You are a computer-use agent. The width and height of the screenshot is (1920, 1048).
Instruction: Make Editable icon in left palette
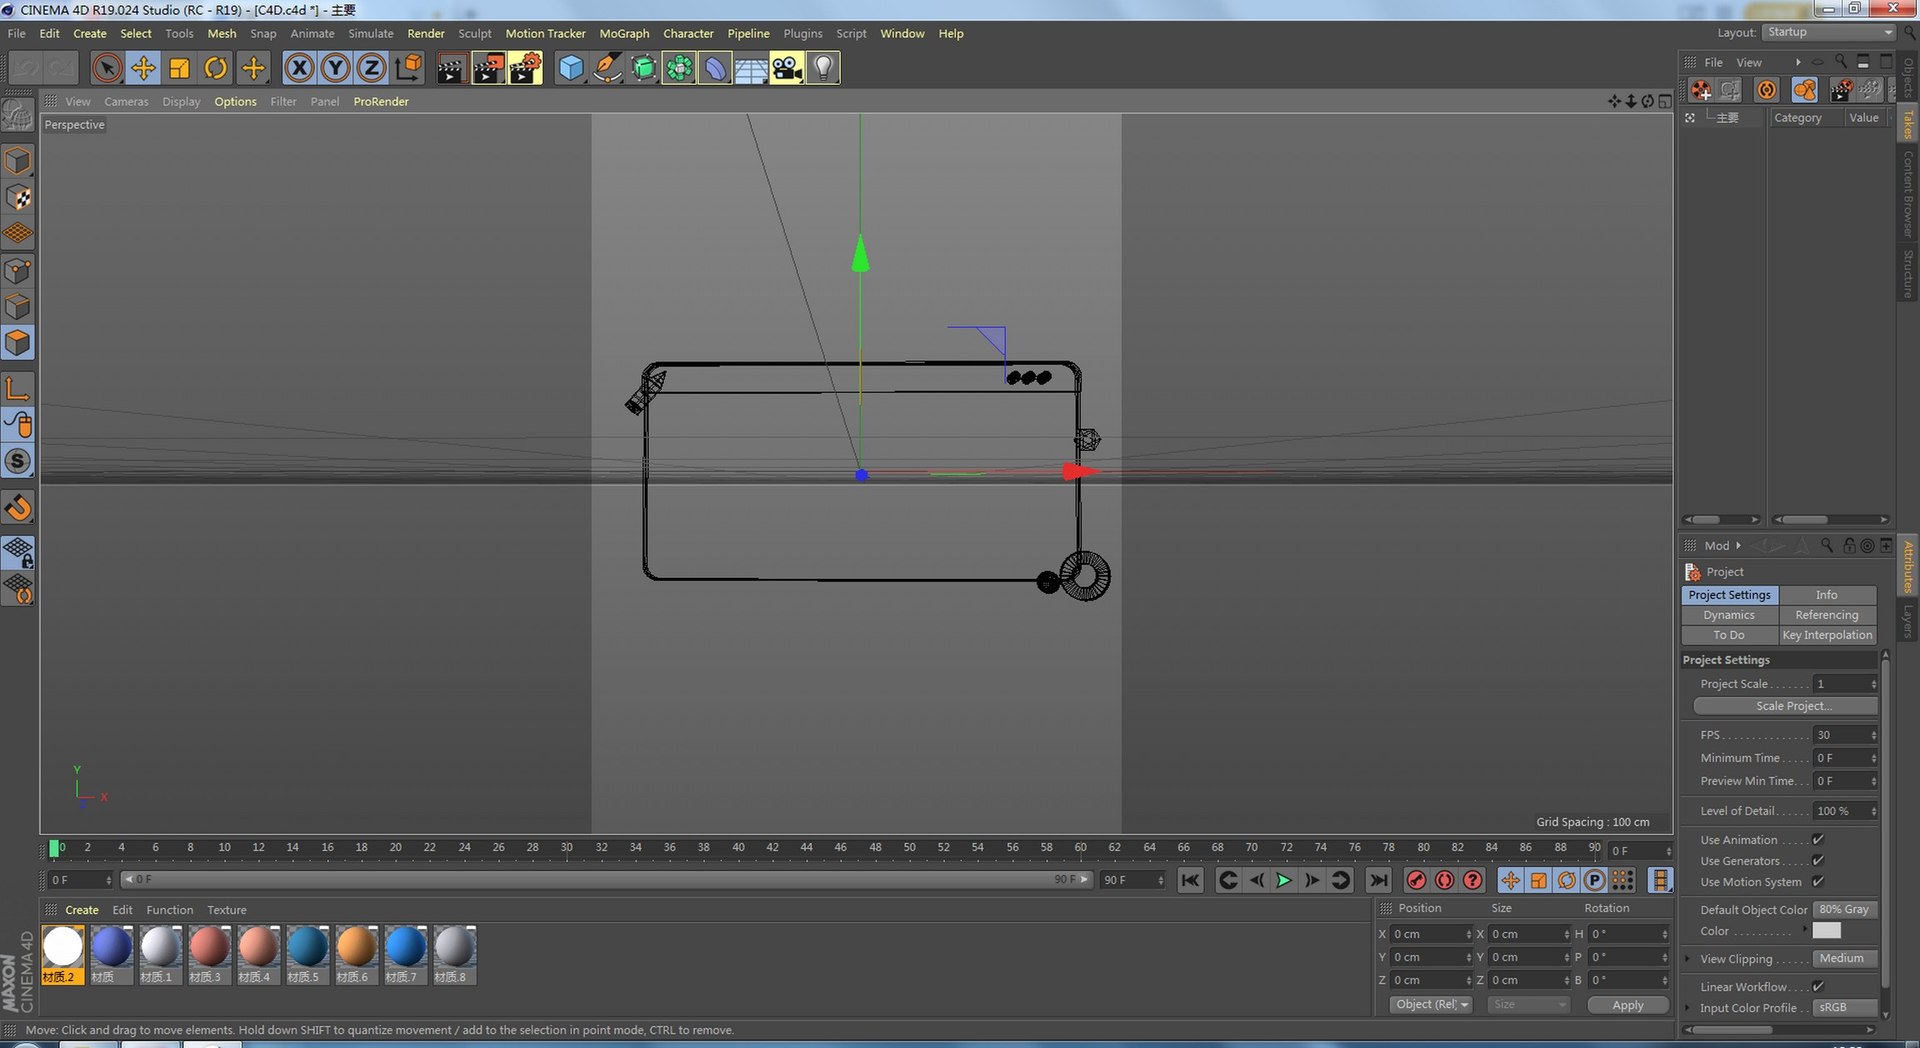(x=18, y=116)
